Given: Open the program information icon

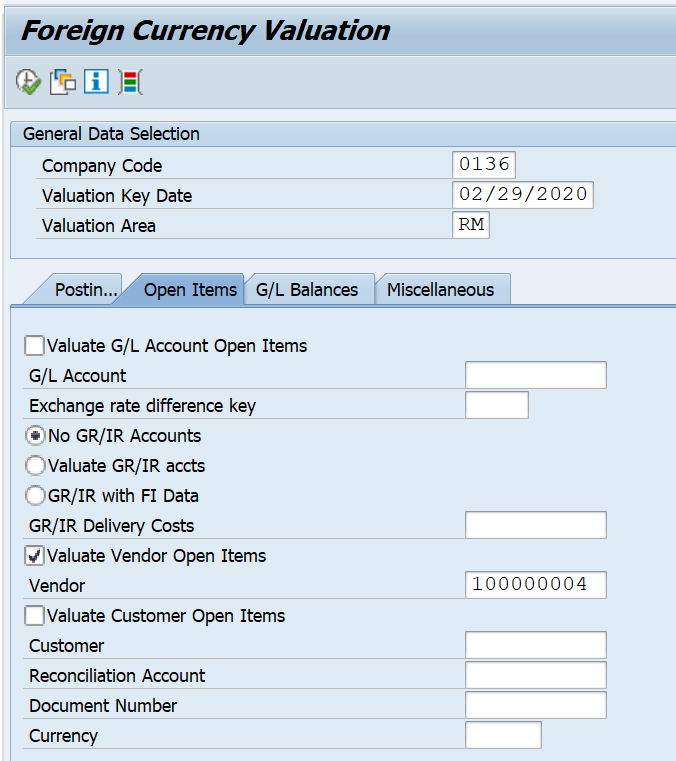Looking at the screenshot, I should point(96,82).
